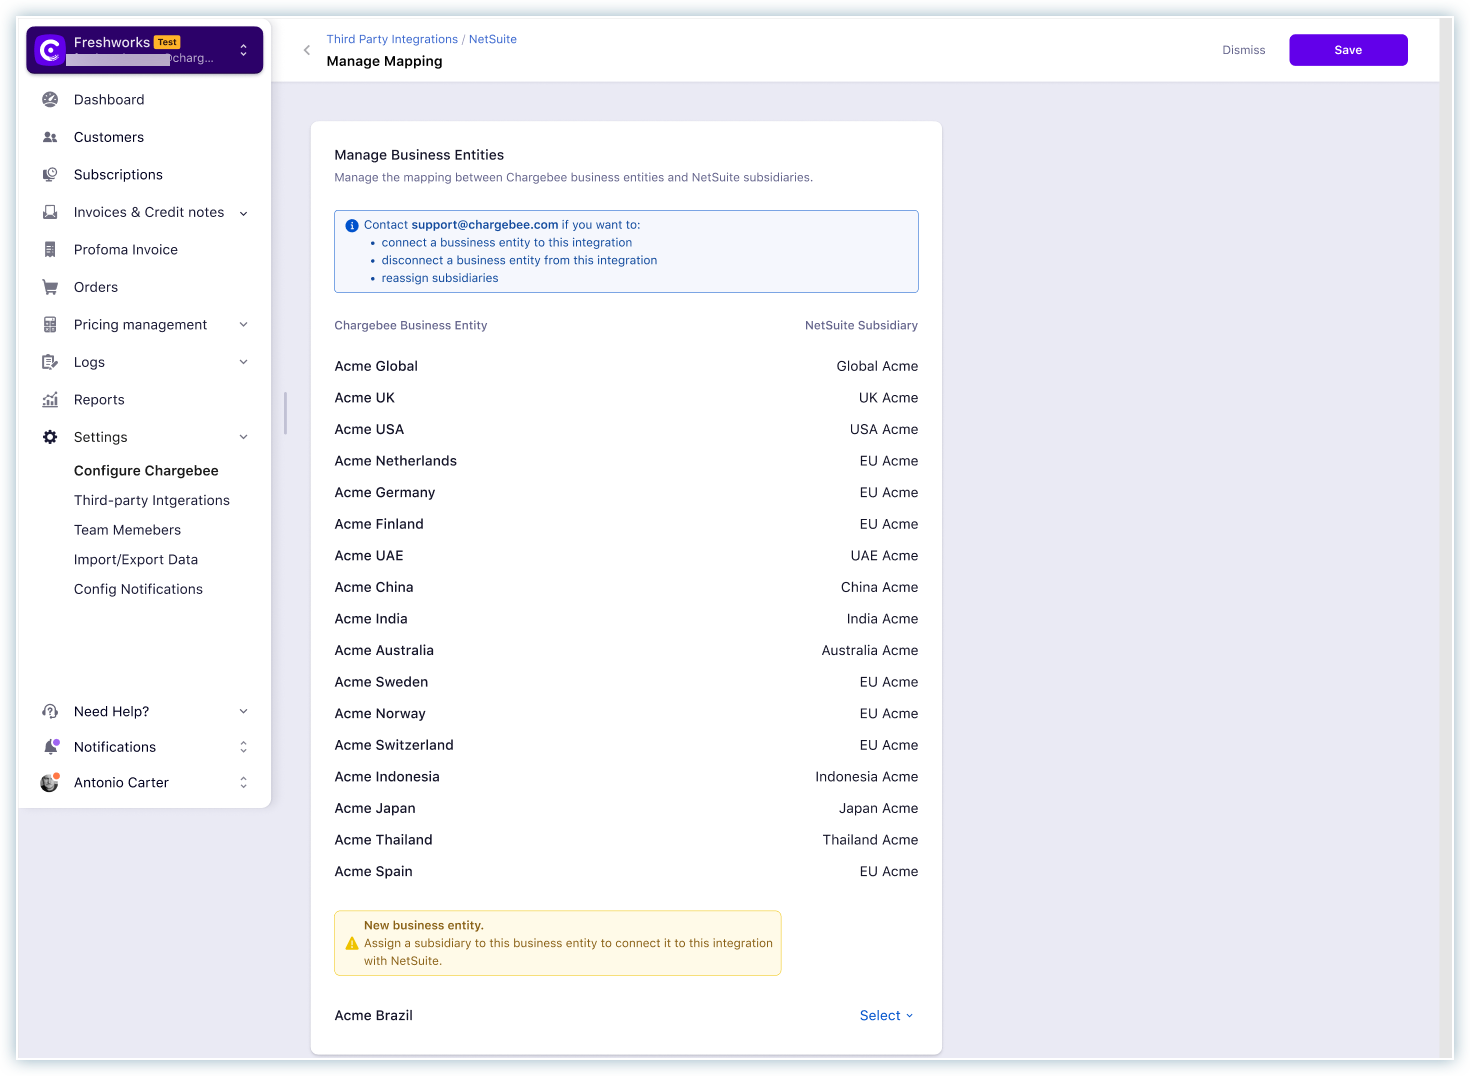Expand the Logs menu chevron
Image resolution: width=1470 pixels, height=1076 pixels.
tap(243, 362)
